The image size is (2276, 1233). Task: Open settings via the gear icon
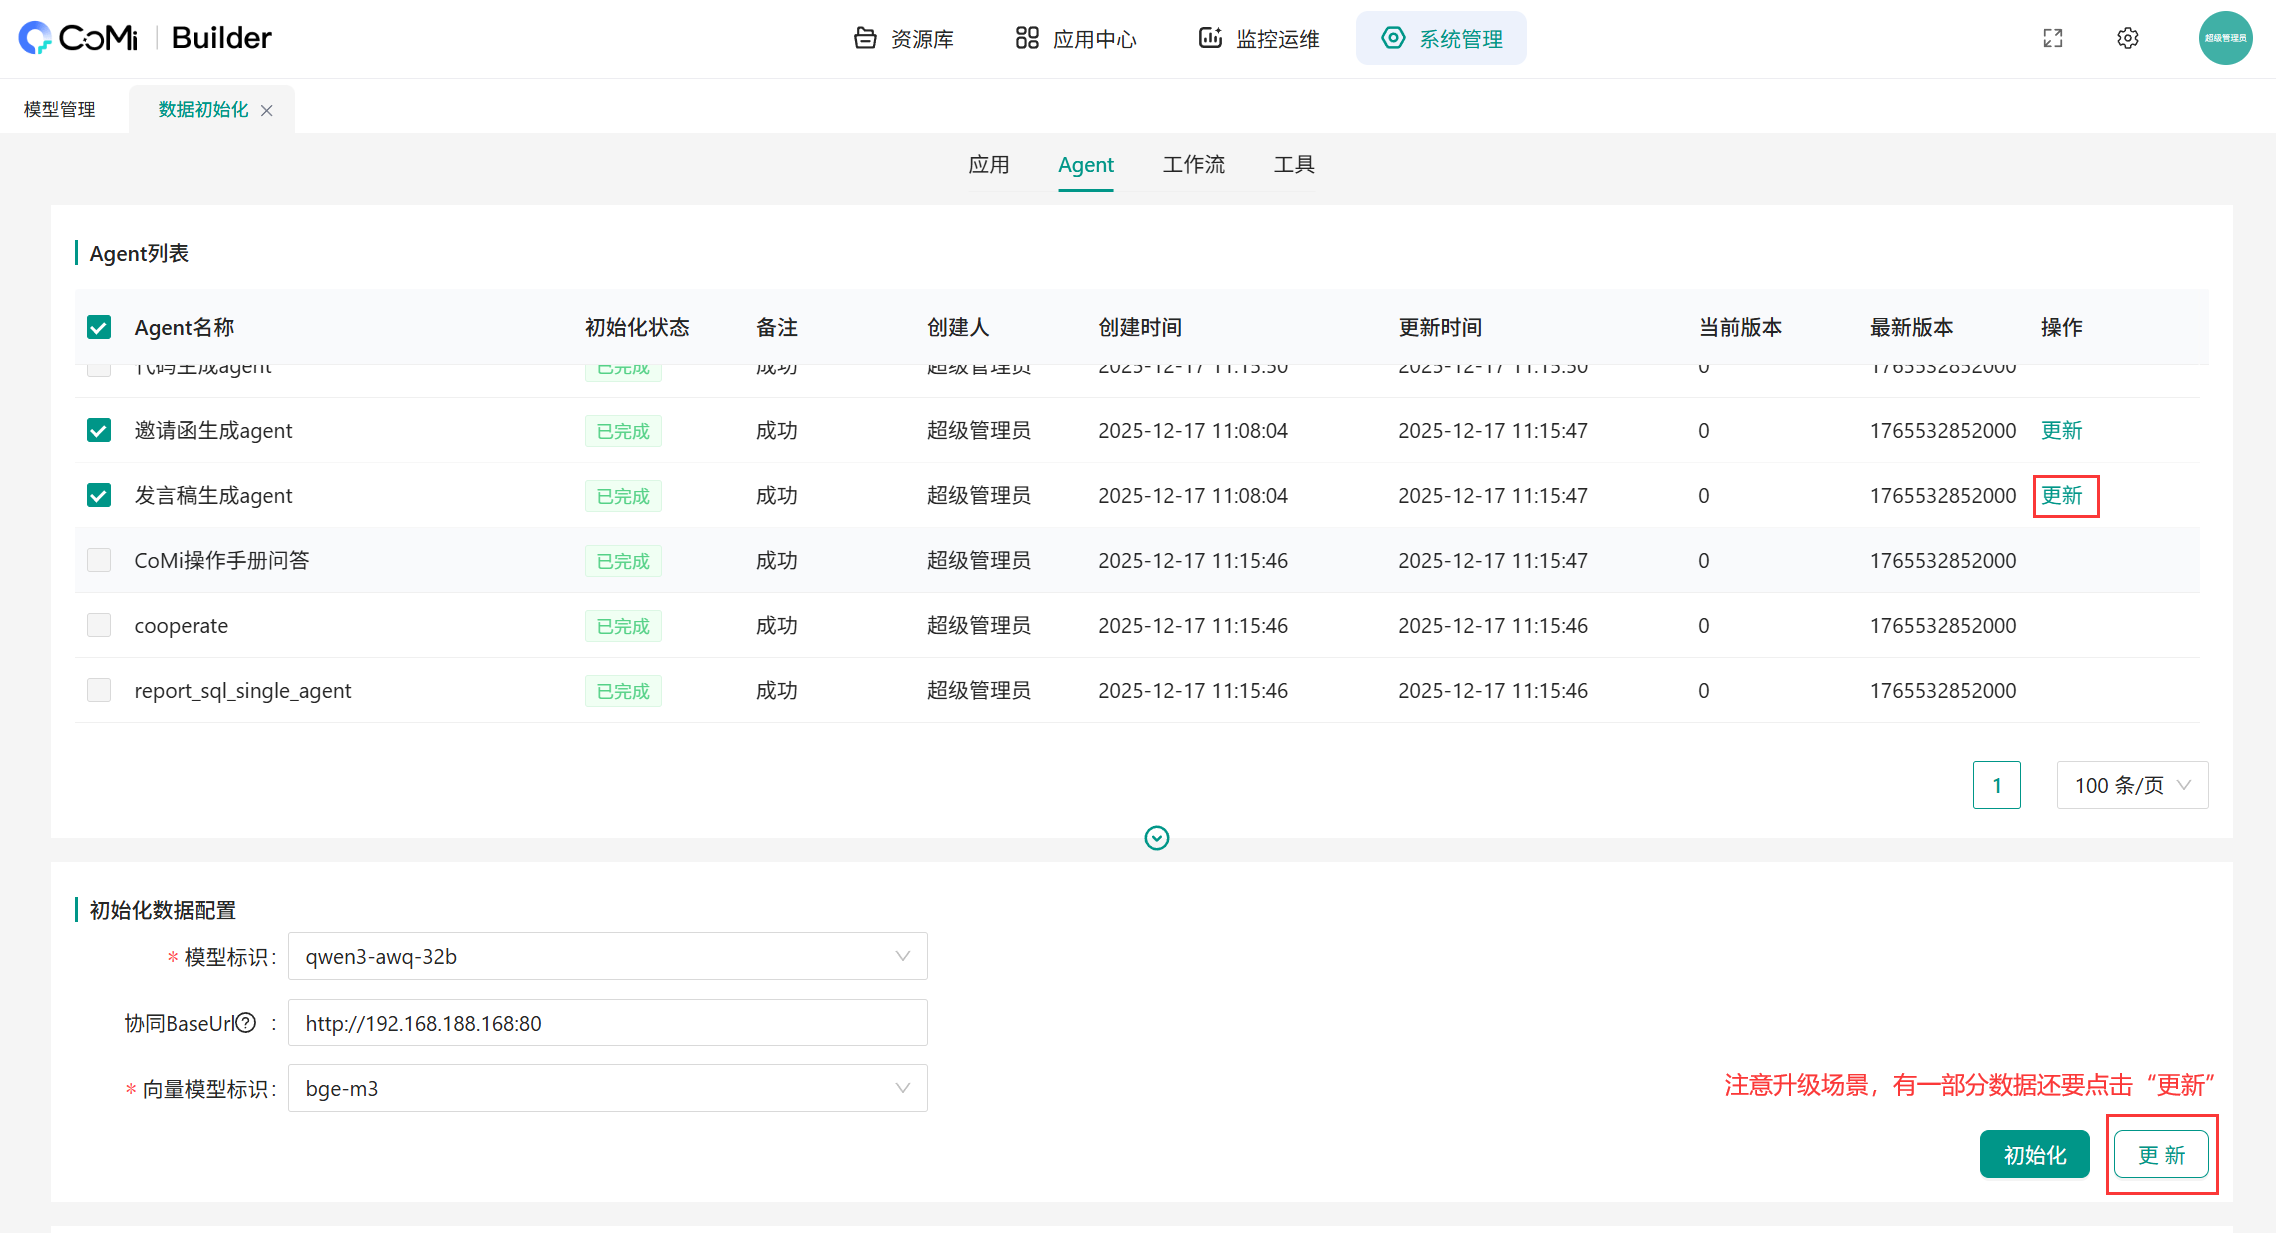(x=2128, y=38)
